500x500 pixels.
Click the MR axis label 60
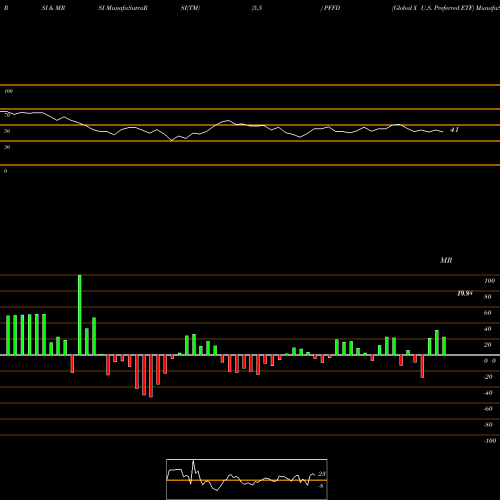point(488,313)
